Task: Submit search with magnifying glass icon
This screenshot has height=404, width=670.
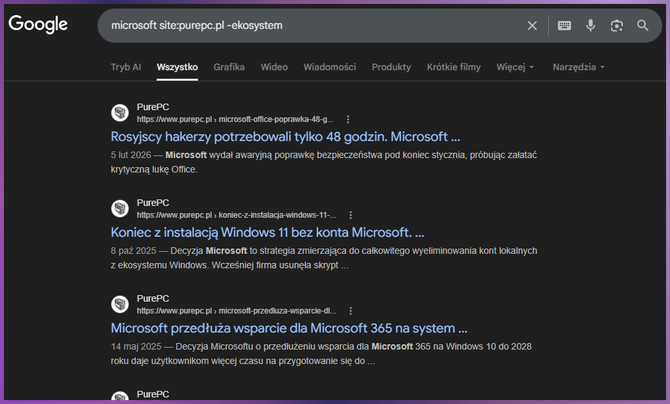Action: coord(643,26)
